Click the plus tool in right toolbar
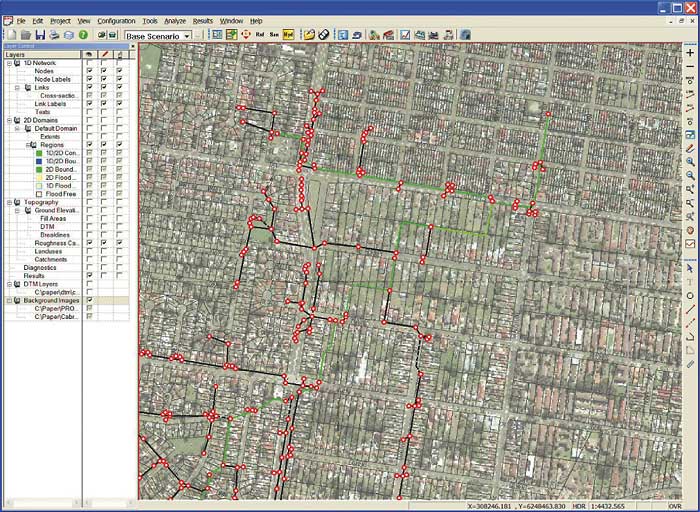The height and width of the screenshot is (512, 700). [690, 53]
